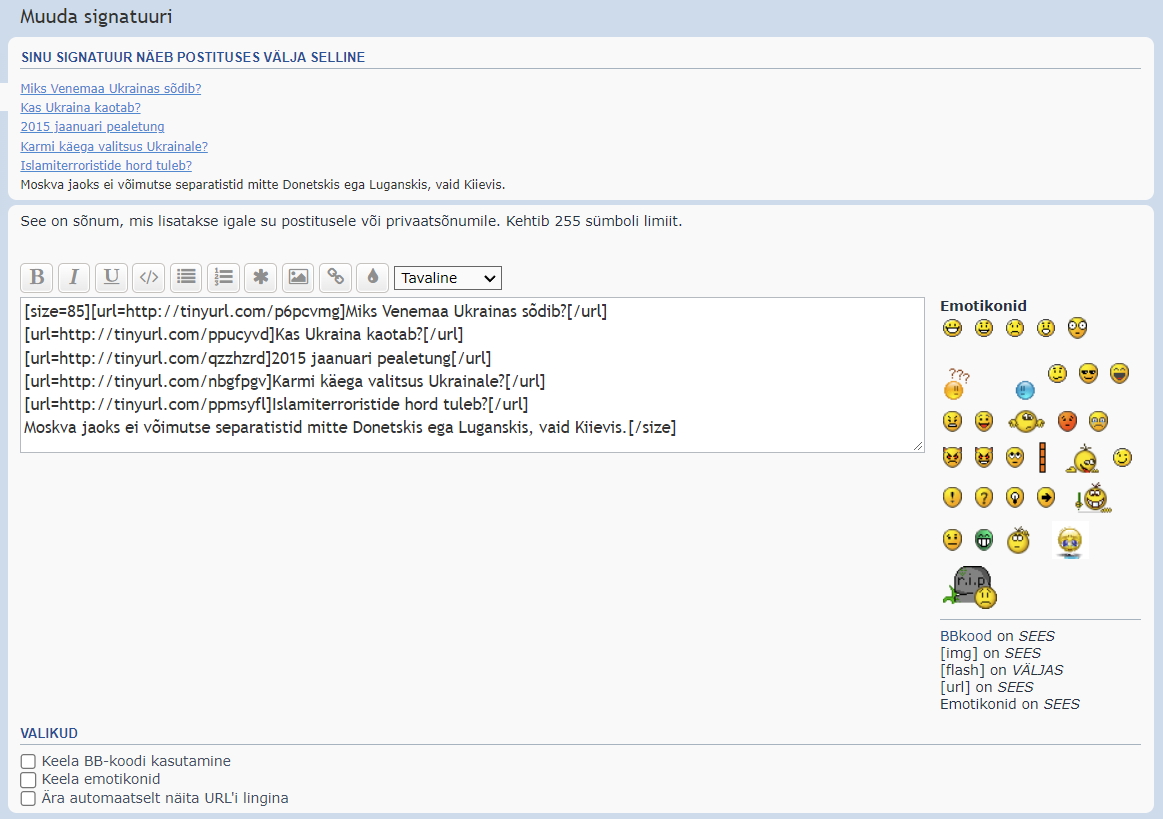This screenshot has width=1163, height=819.
Task: Enable 'Keela BB-koodi kasutamine' checkbox
Action: pyautogui.click(x=28, y=762)
